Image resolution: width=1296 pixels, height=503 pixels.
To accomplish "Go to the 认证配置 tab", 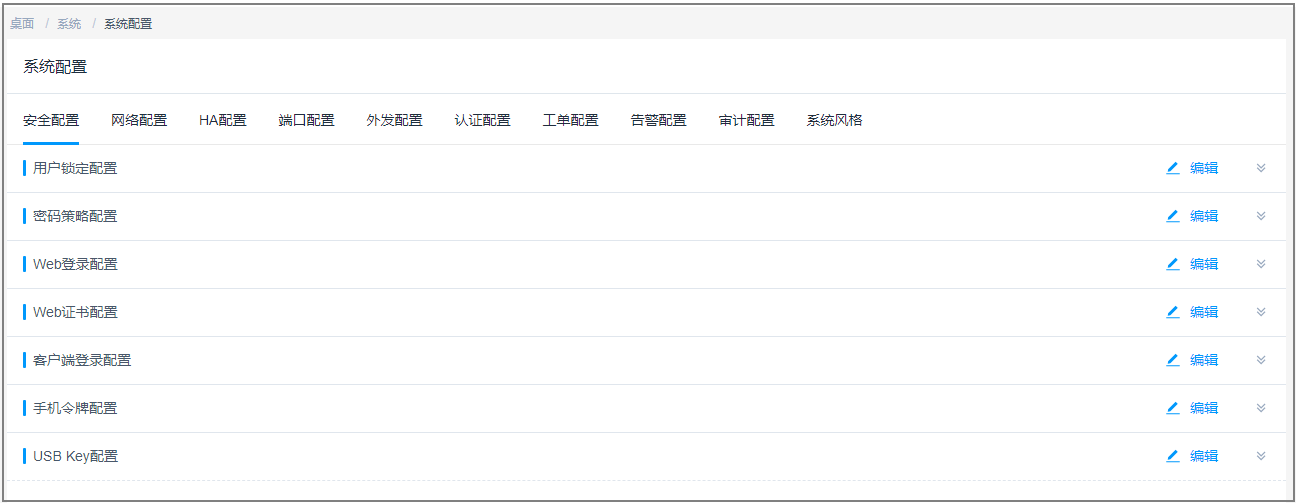I will [x=482, y=120].
